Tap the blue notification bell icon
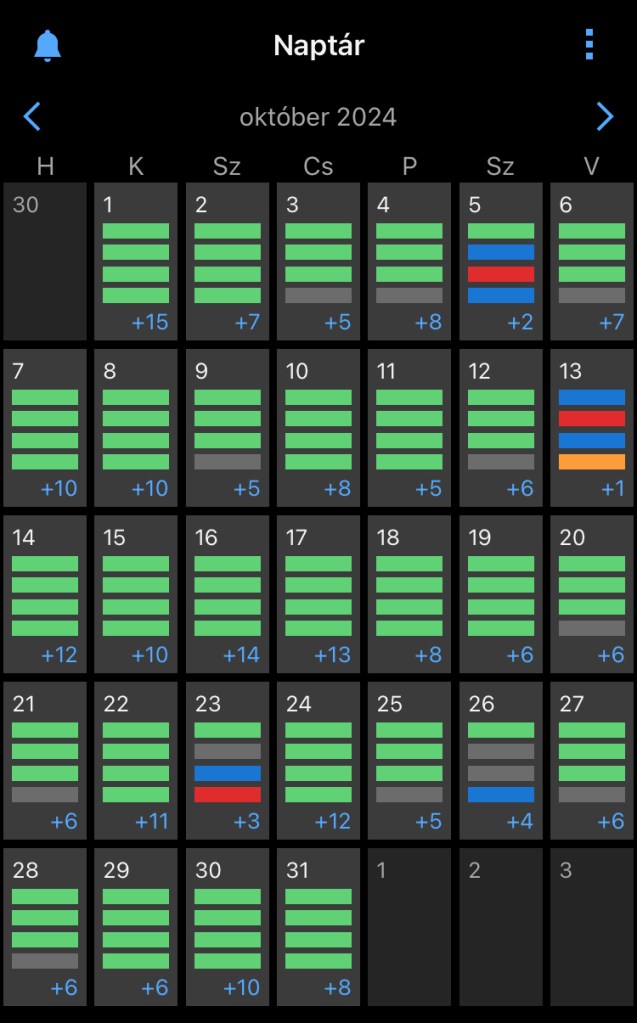The image size is (637, 1023). (47, 46)
